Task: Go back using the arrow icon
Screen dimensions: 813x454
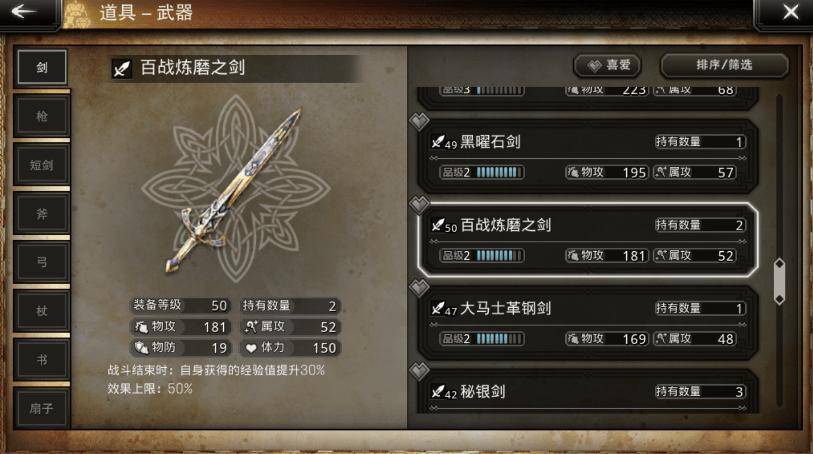Action: coord(24,11)
